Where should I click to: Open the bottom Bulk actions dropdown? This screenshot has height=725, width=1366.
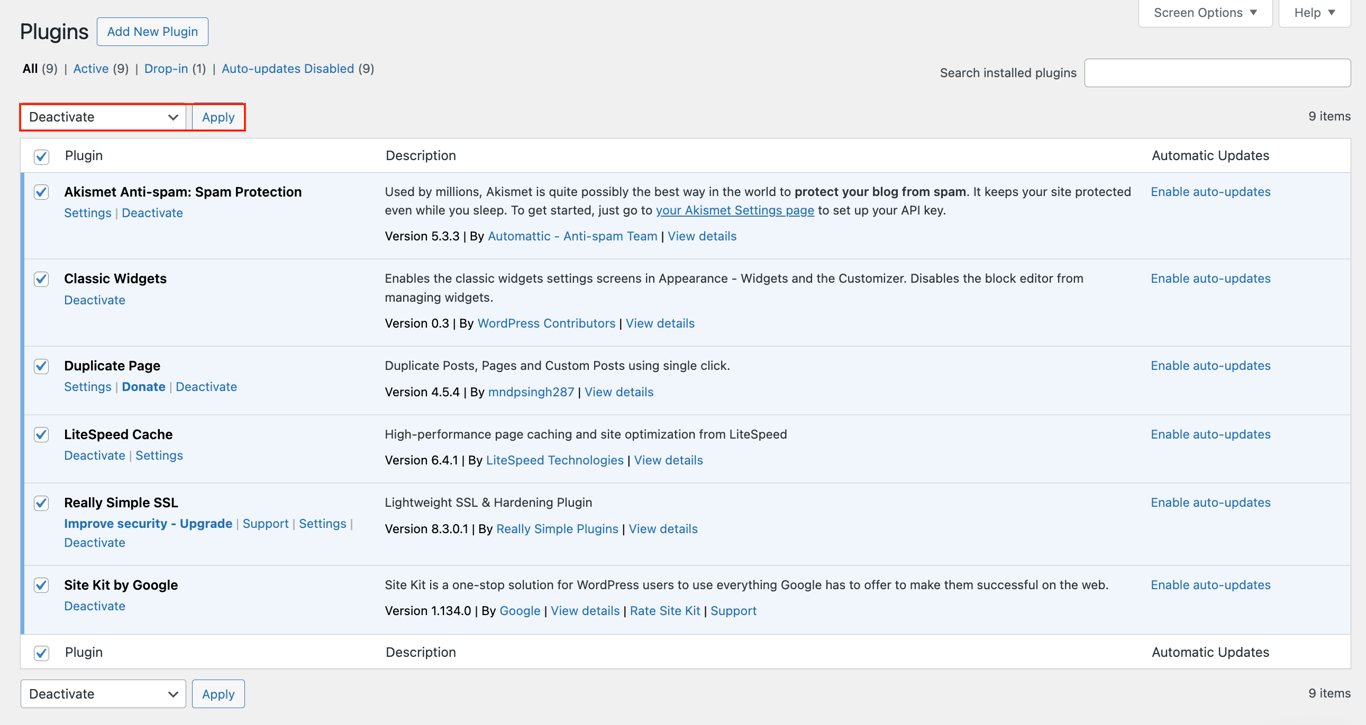(x=101, y=693)
